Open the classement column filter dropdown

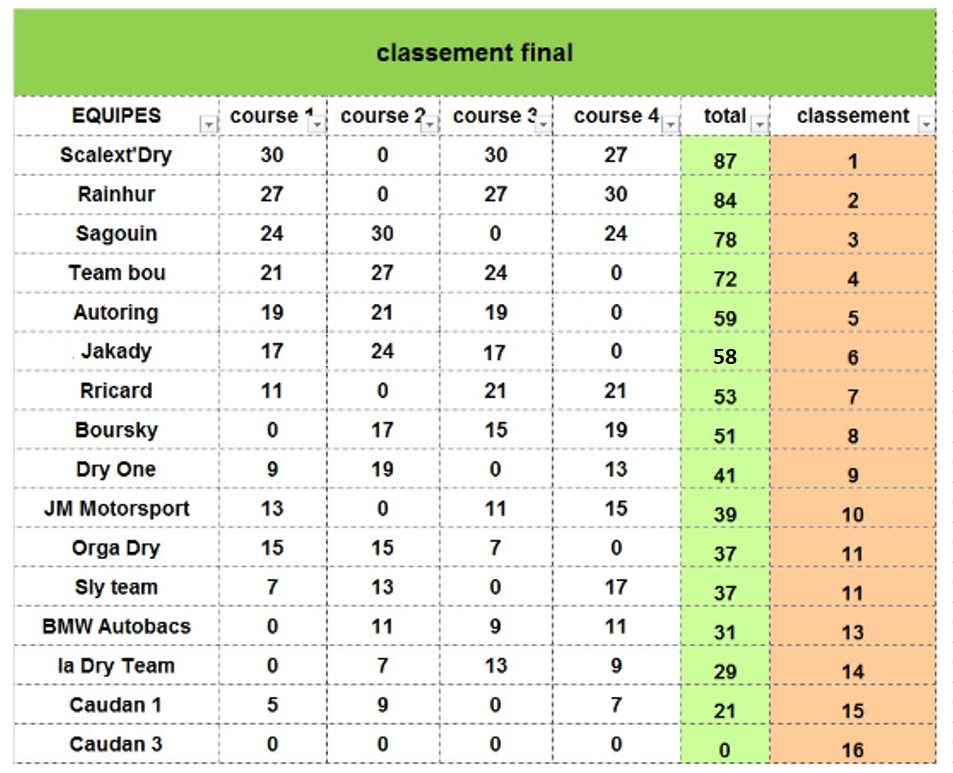tap(926, 125)
